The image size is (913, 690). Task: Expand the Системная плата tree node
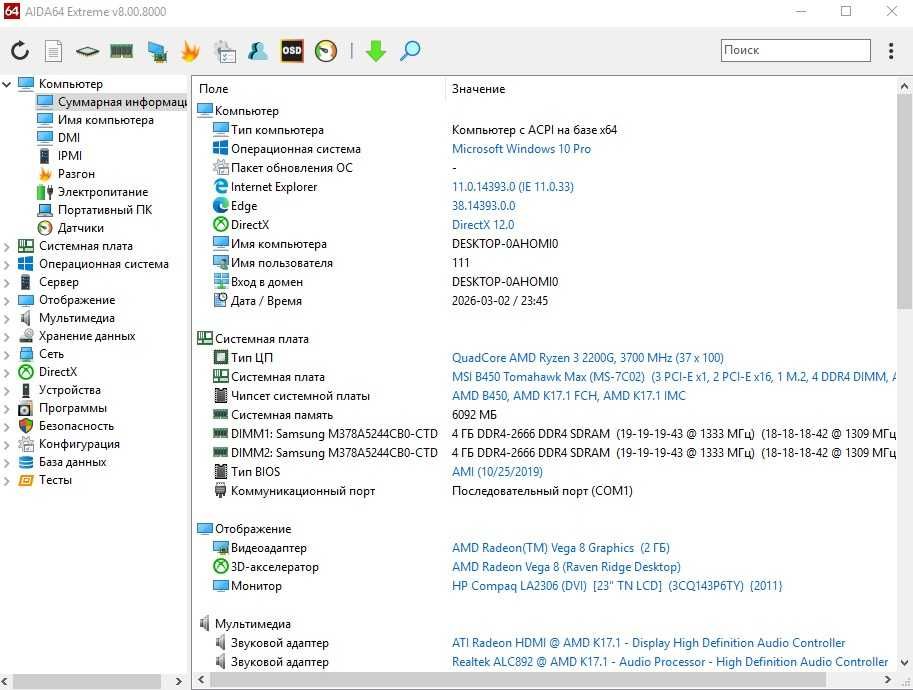click(7, 247)
